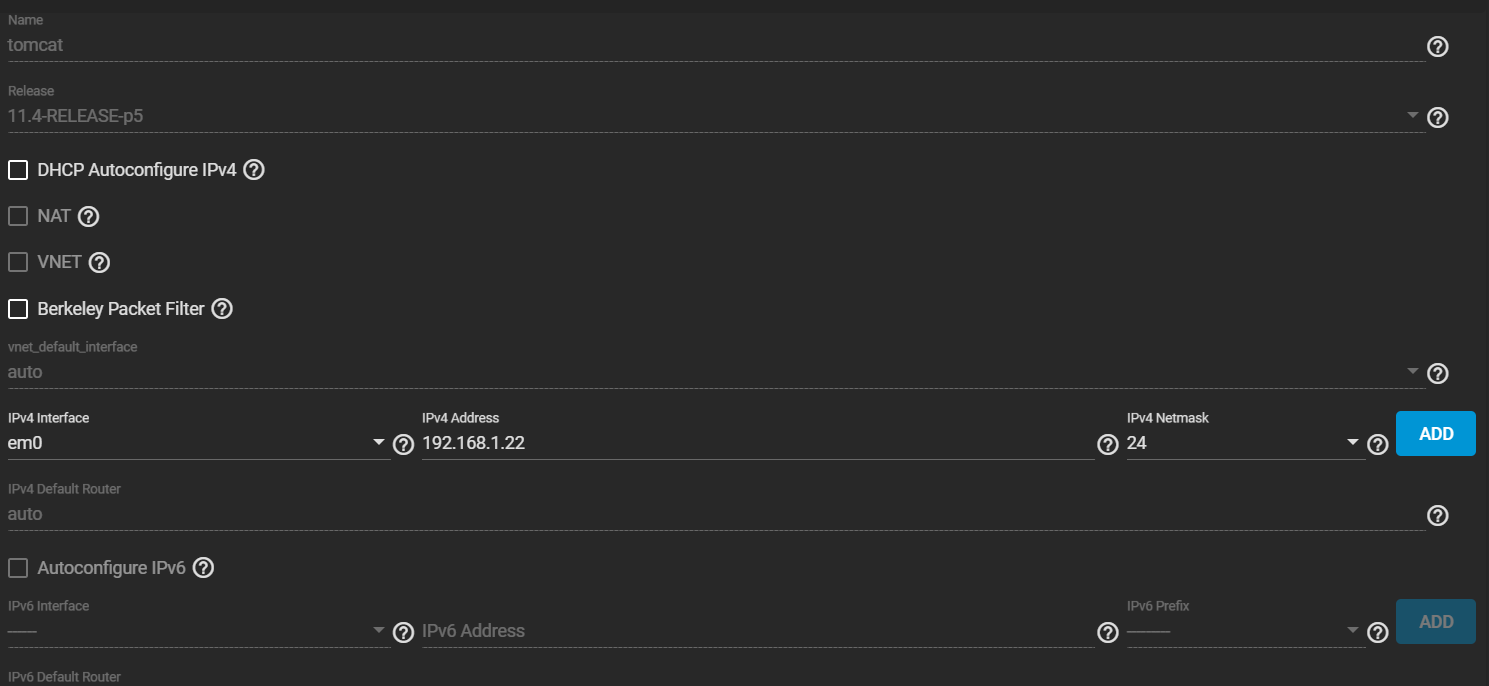This screenshot has height=686, width=1489.
Task: Show help tooltip for NAT option
Action: pyautogui.click(x=89, y=216)
